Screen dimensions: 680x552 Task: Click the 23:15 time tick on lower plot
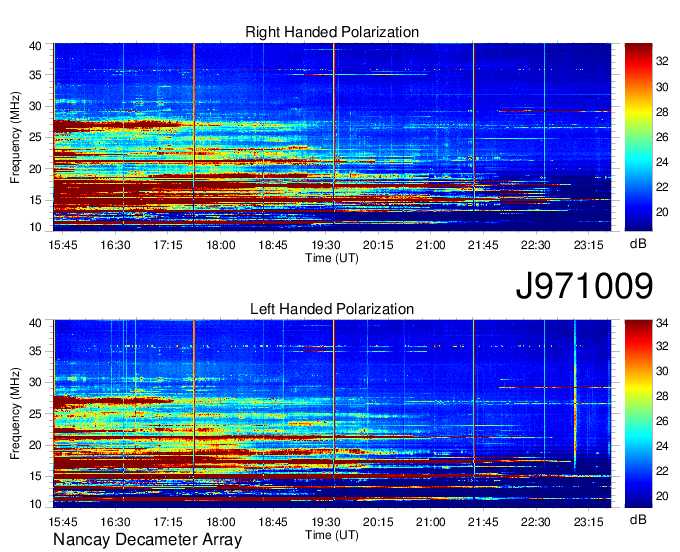[x=588, y=522]
